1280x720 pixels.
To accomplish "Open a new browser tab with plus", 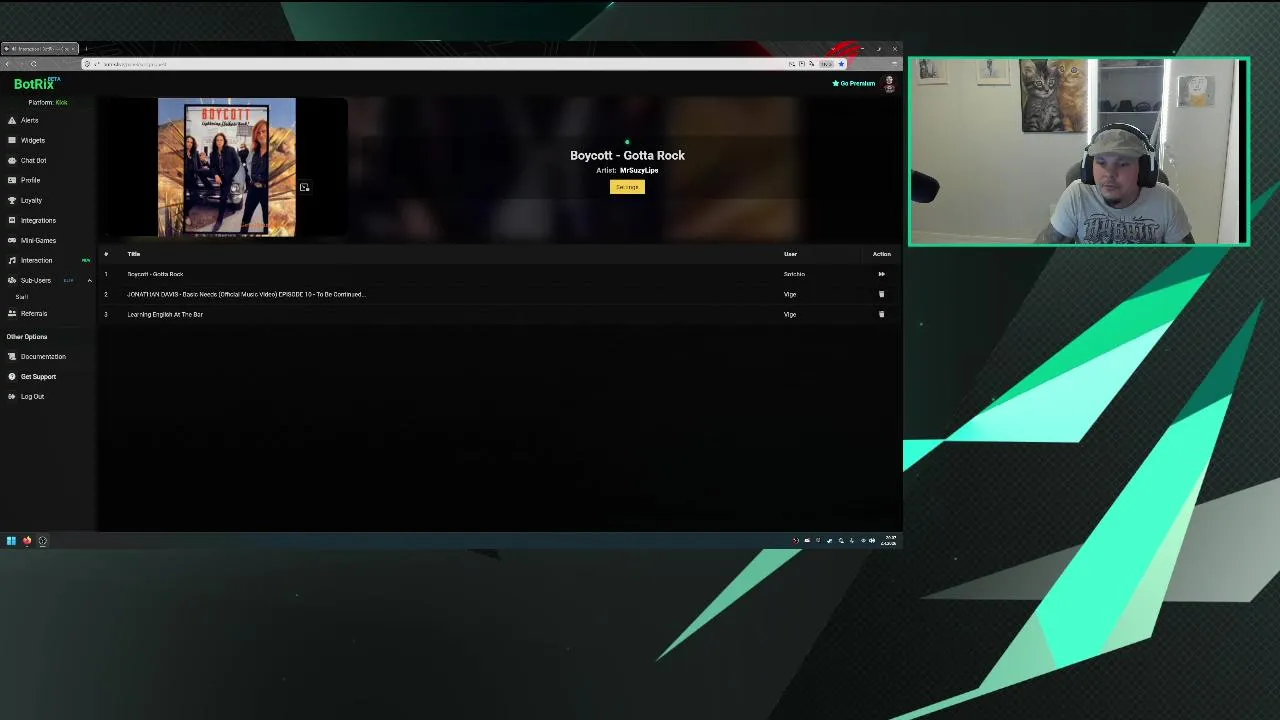I will [x=86, y=49].
